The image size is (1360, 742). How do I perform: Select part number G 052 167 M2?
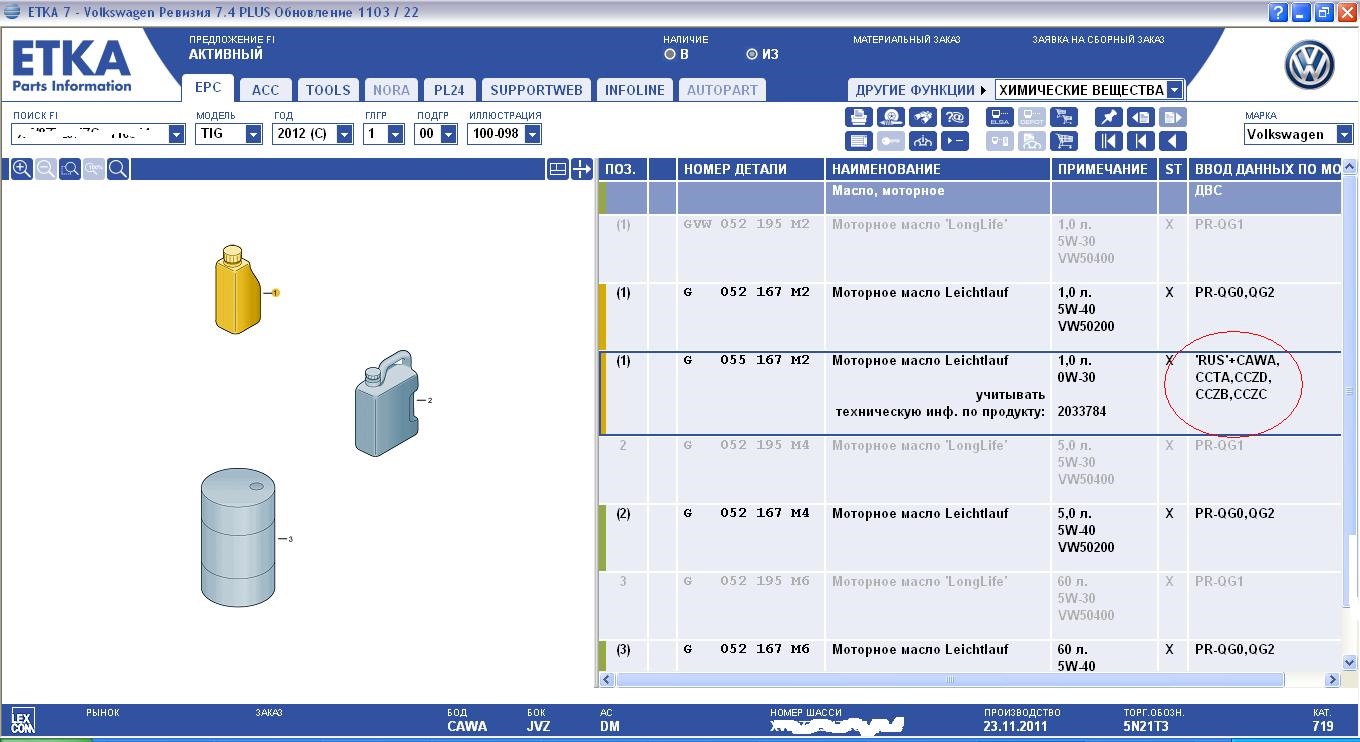[x=746, y=292]
